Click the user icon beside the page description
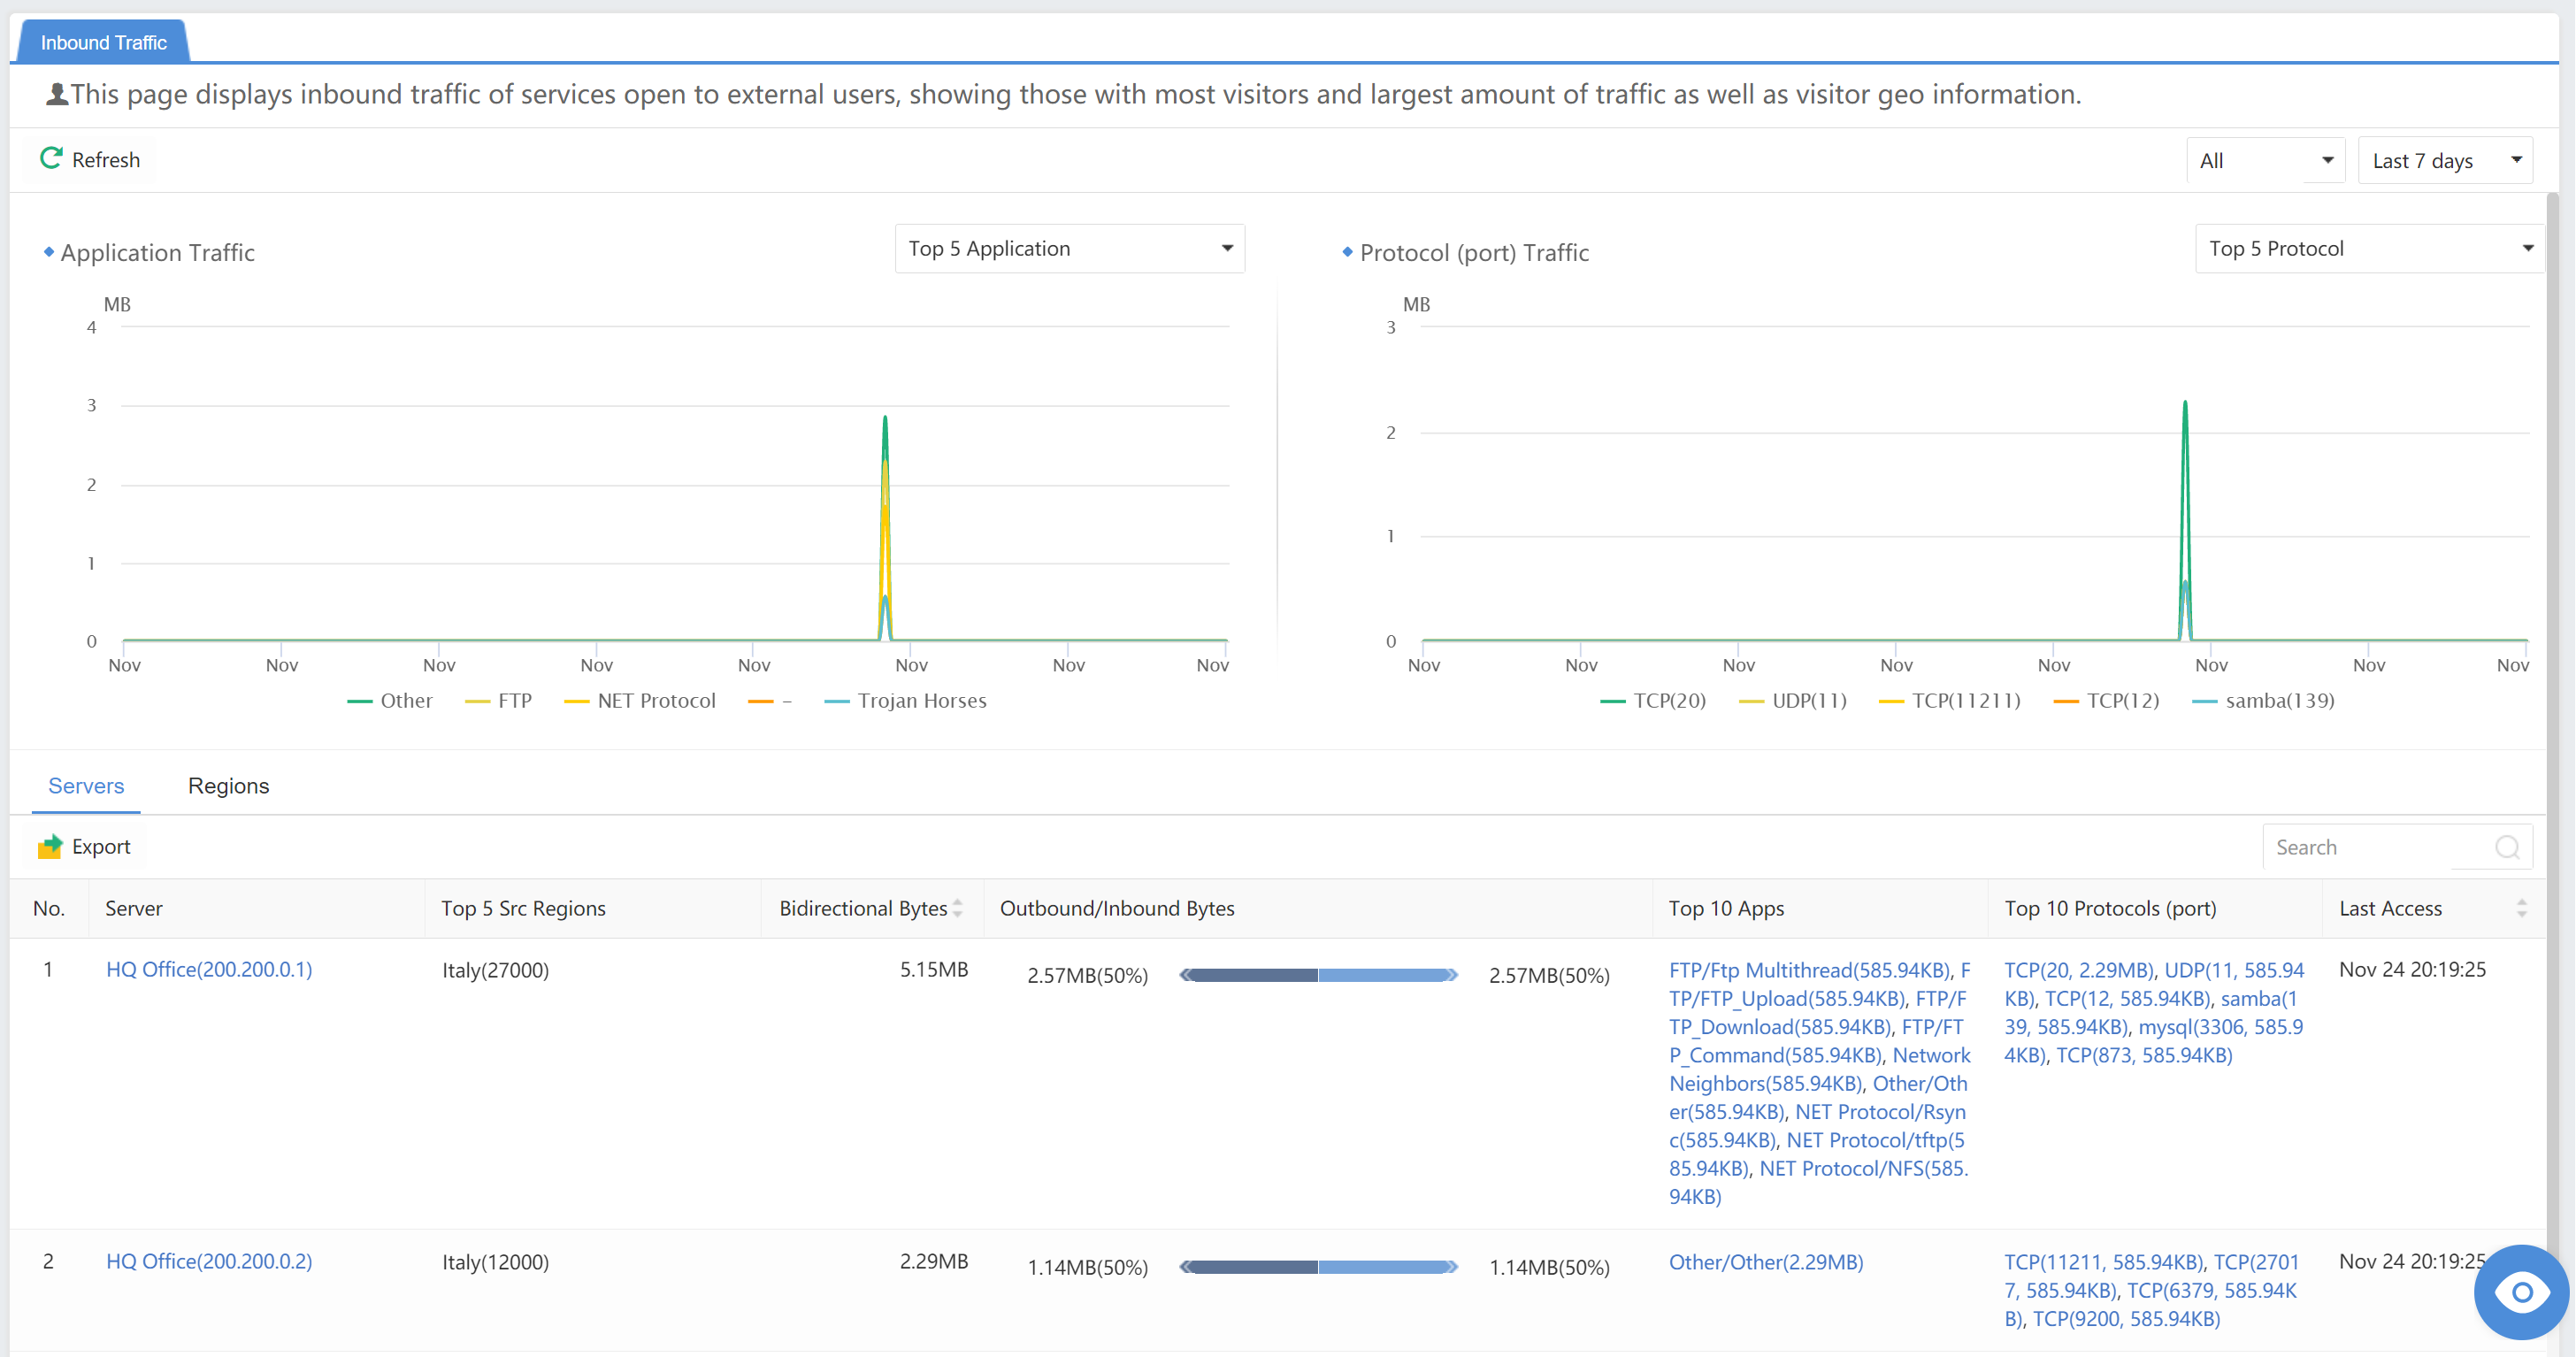This screenshot has width=2576, height=1357. pos(57,95)
